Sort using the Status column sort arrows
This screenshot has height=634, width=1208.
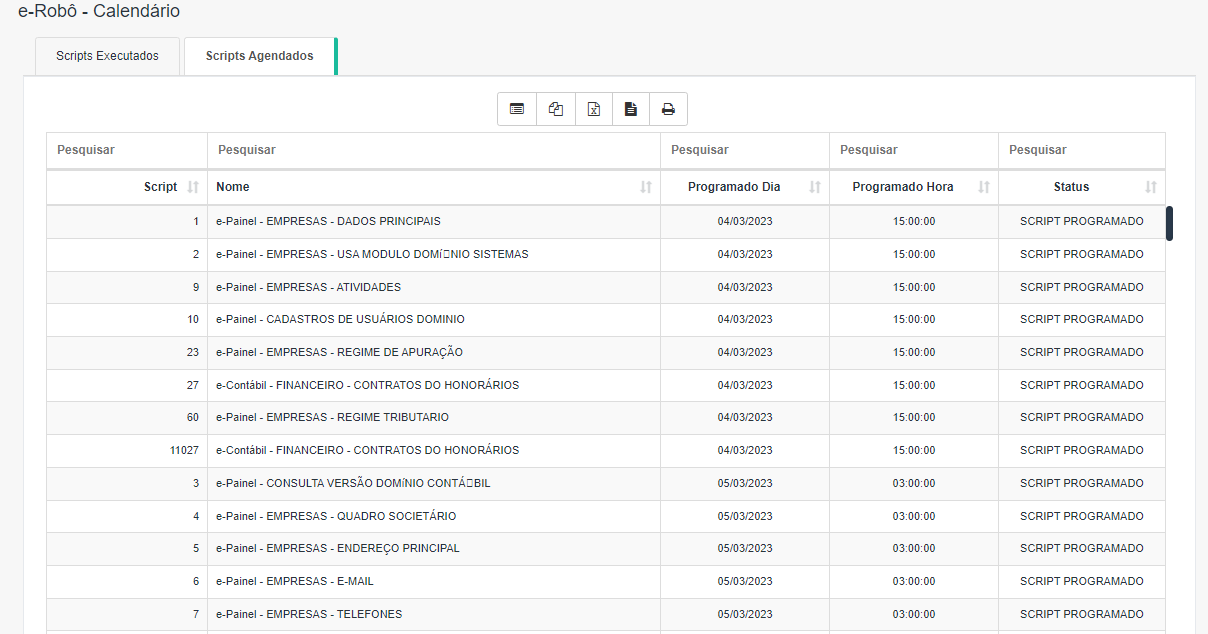point(1151,187)
